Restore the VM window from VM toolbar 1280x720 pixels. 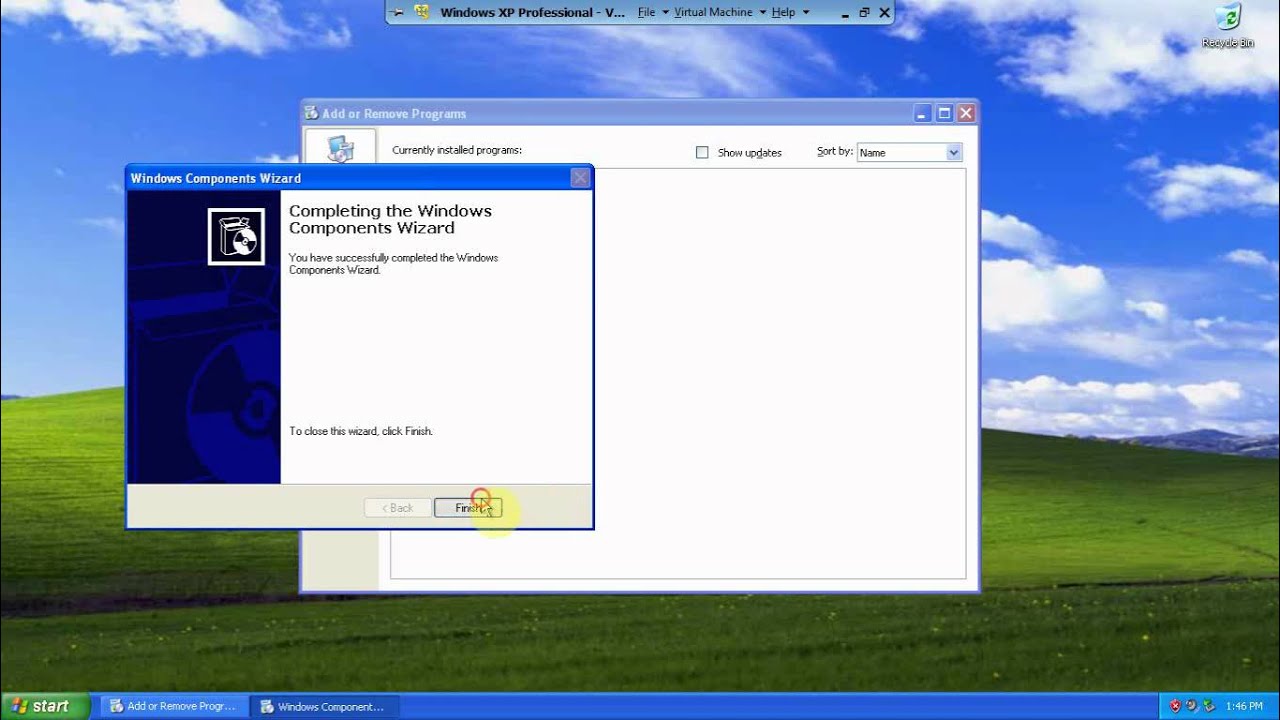865,13
